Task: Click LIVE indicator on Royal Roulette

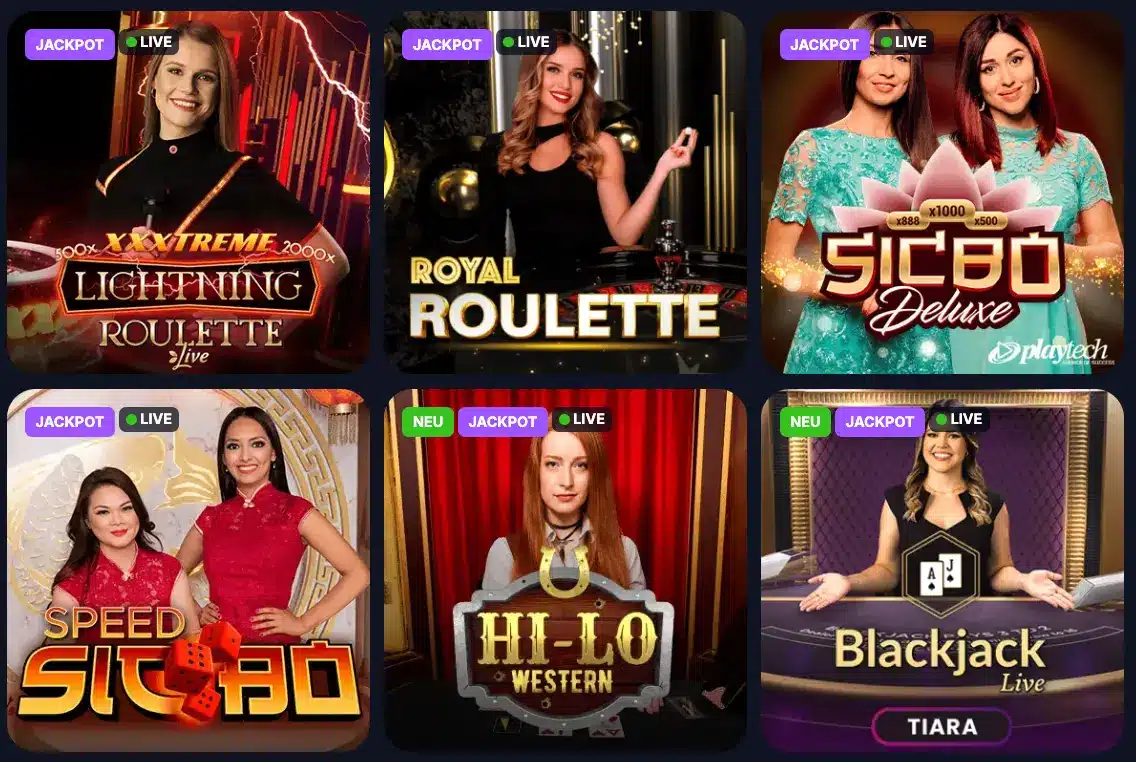Action: click(x=526, y=42)
